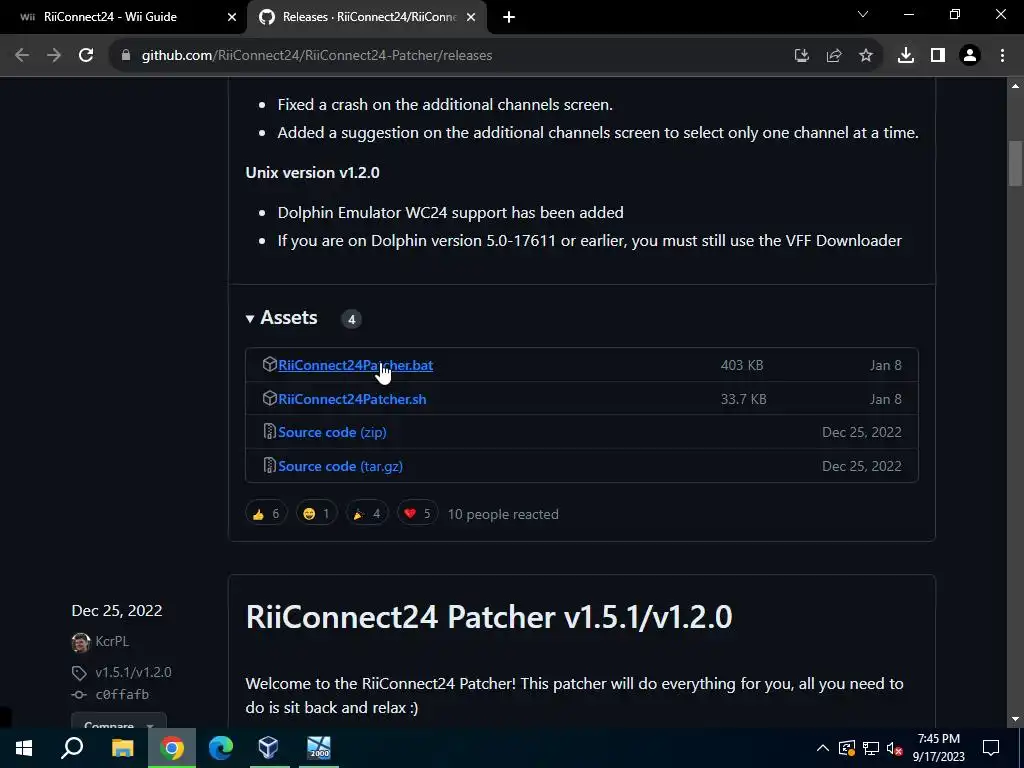Toggle thumbs up reaction
This screenshot has width=1024, height=768.
pyautogui.click(x=266, y=514)
